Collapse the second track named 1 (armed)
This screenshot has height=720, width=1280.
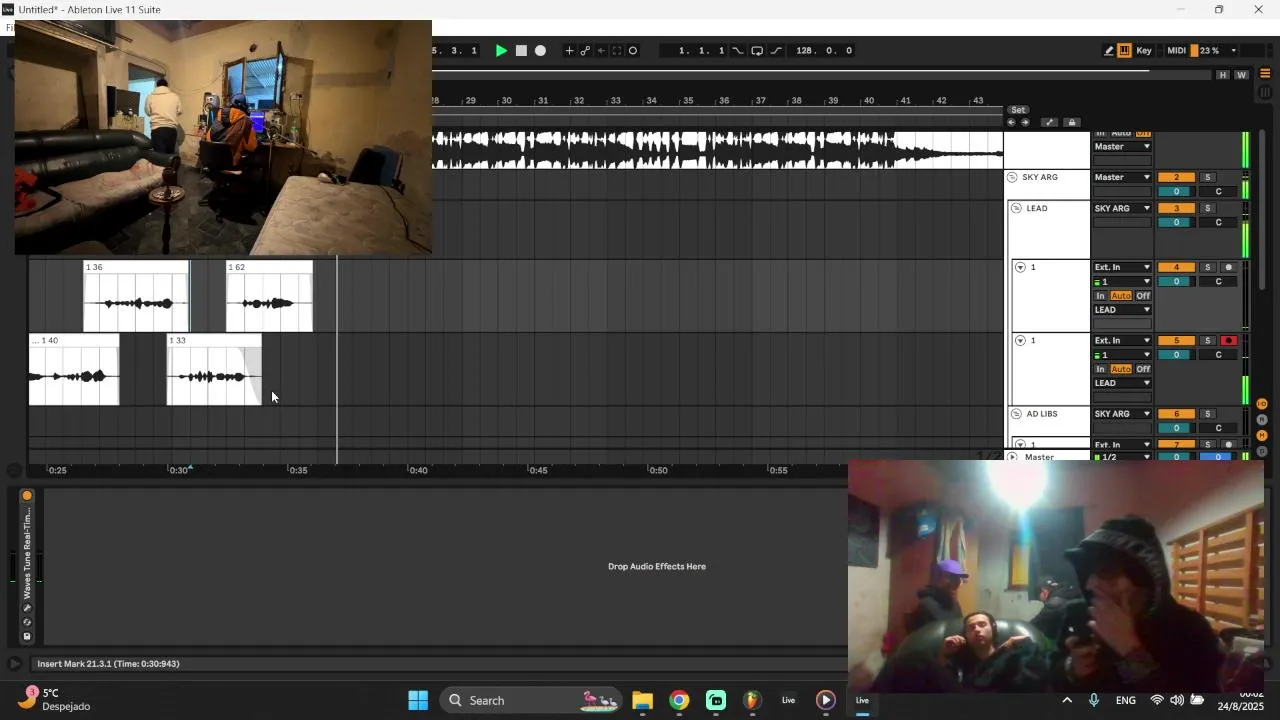(1020, 341)
